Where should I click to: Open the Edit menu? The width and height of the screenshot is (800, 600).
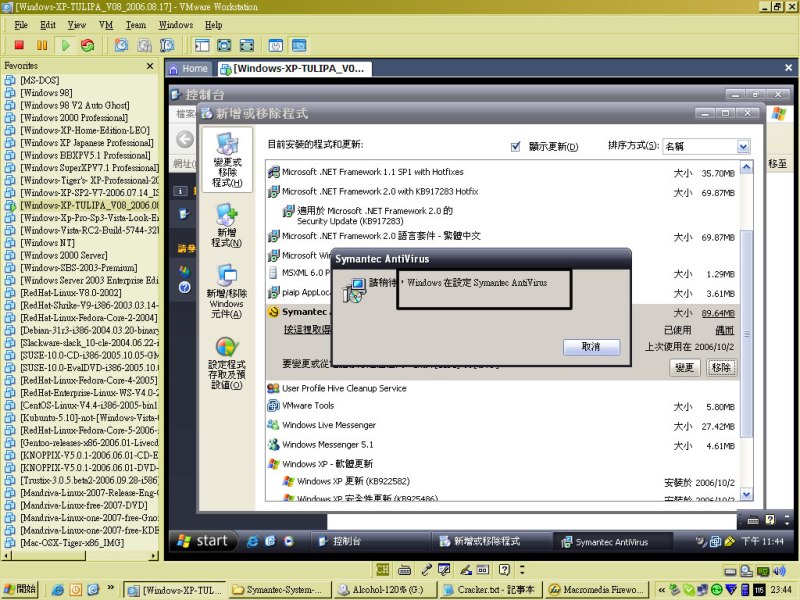[48, 24]
